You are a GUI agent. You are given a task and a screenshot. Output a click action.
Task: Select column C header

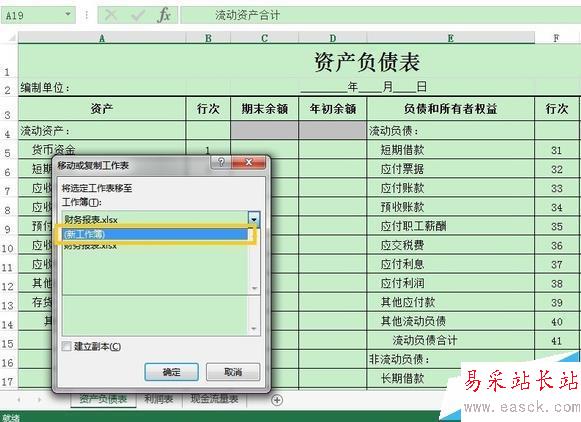coord(264,38)
